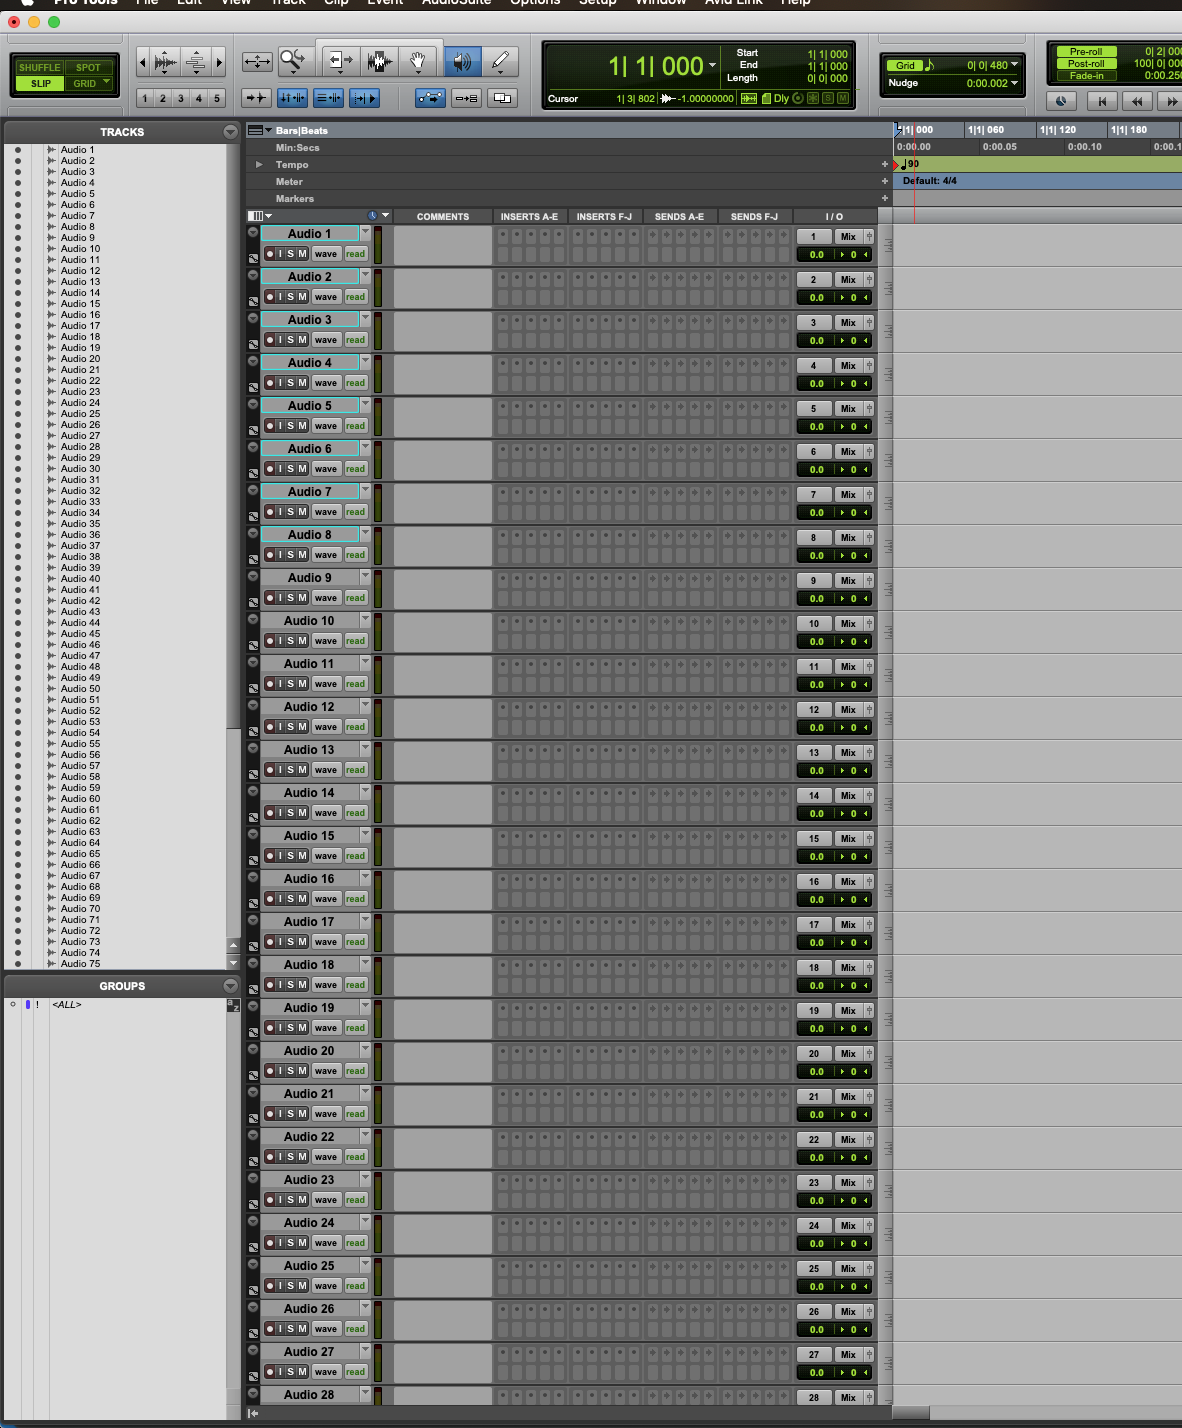Click Audio 12 volume 0.0 indicator
This screenshot has height=1428, width=1182.
pos(817,728)
